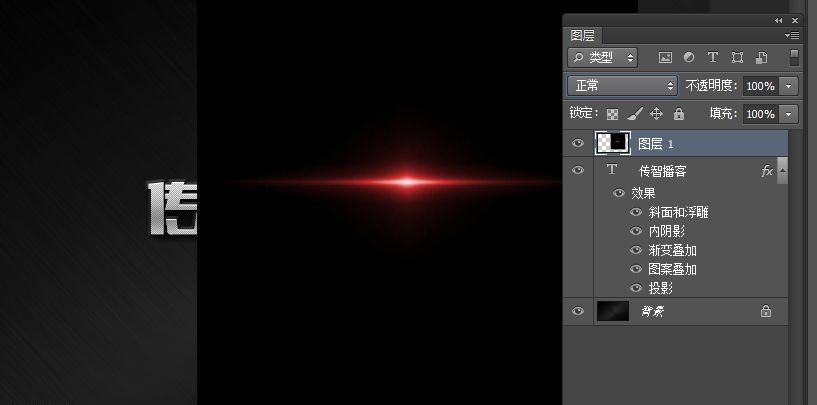Close the layers panel with X
This screenshot has width=817, height=405.
795,20
